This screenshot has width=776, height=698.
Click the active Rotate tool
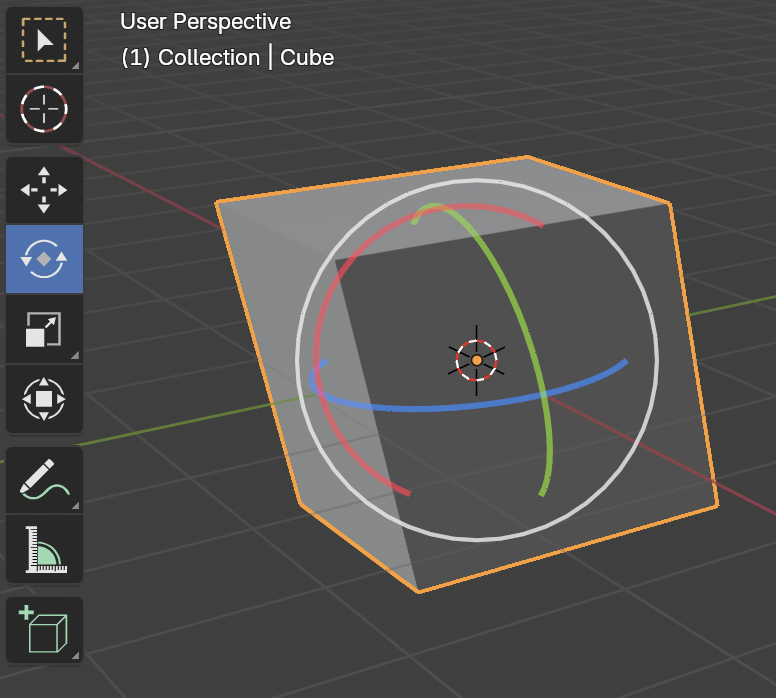point(44,259)
